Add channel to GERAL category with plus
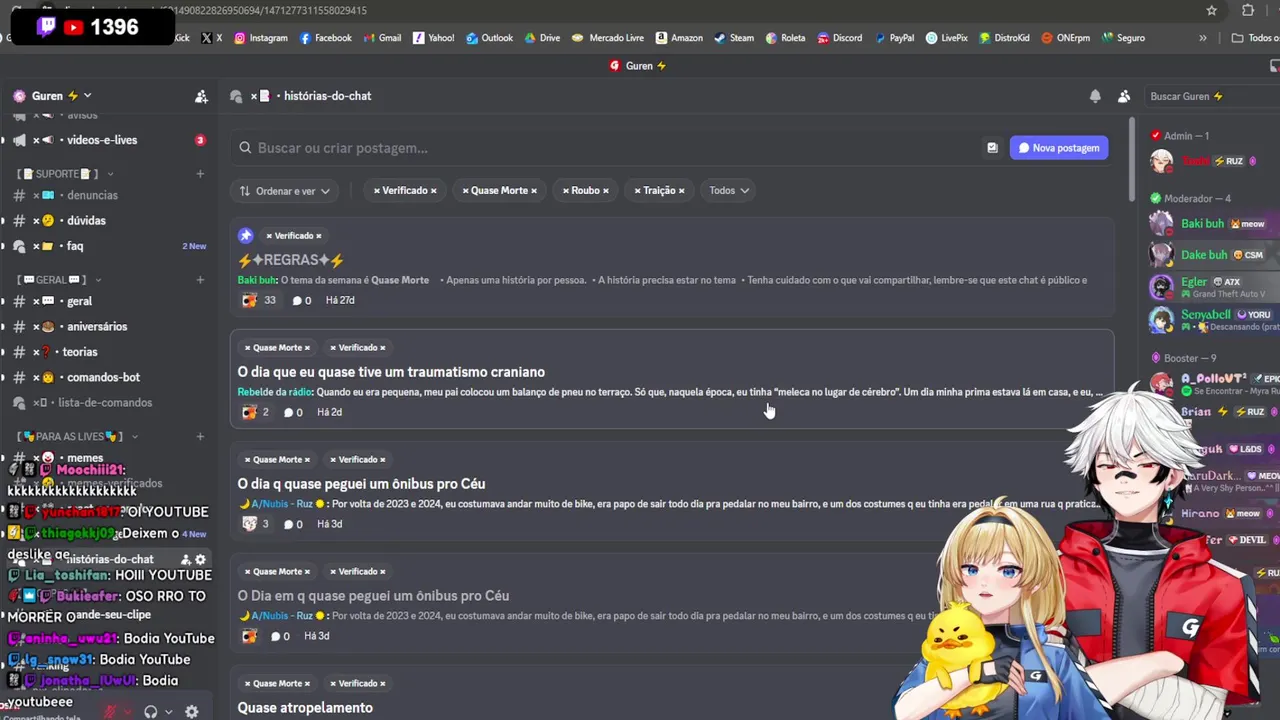The height and width of the screenshot is (720, 1280). [x=200, y=280]
